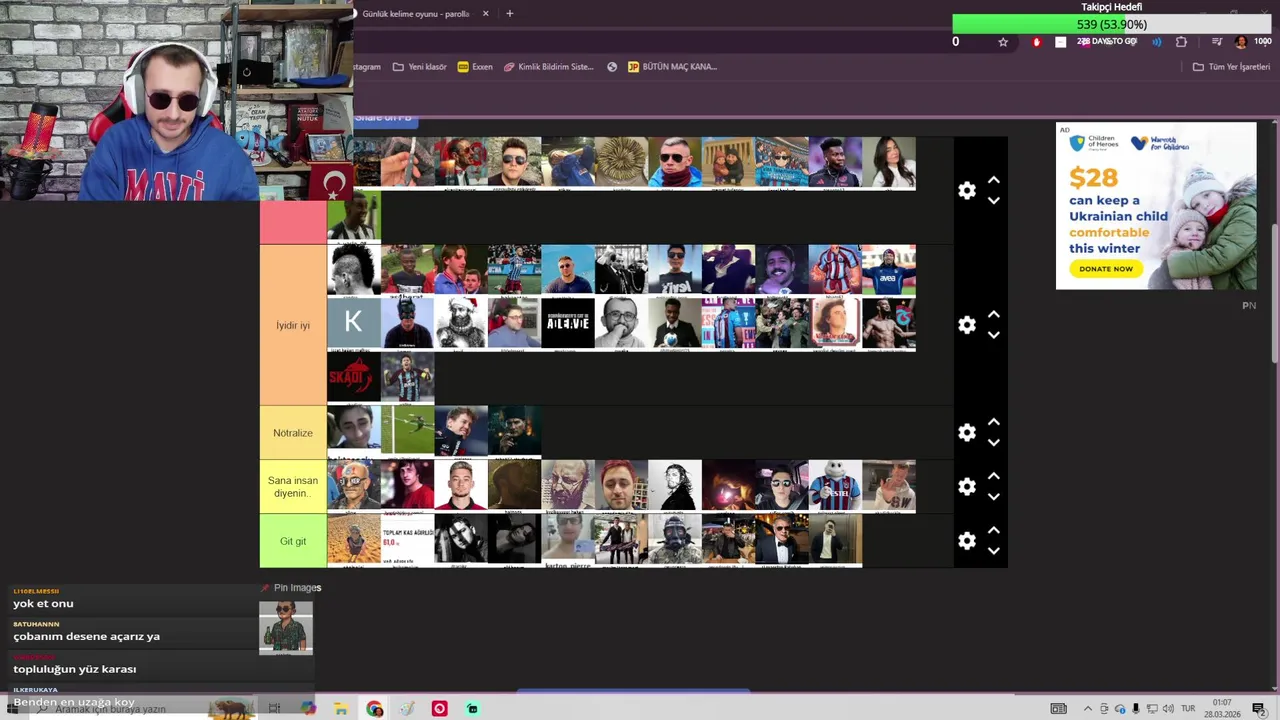Open Google Chrome from the taskbar
1280x720 pixels.
tap(374, 709)
